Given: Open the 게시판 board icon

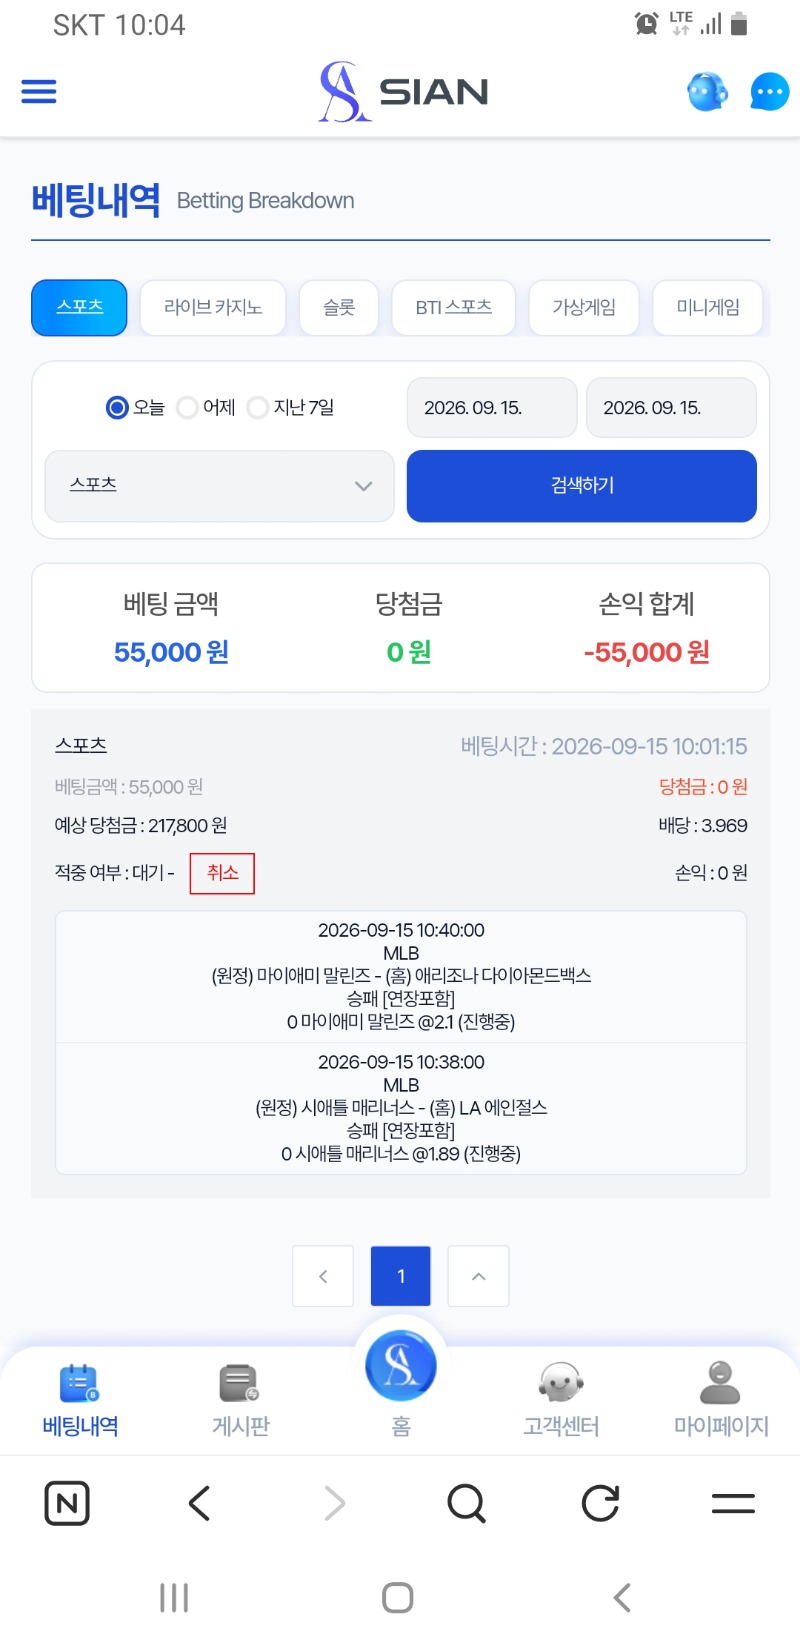Looking at the screenshot, I should click(240, 1384).
